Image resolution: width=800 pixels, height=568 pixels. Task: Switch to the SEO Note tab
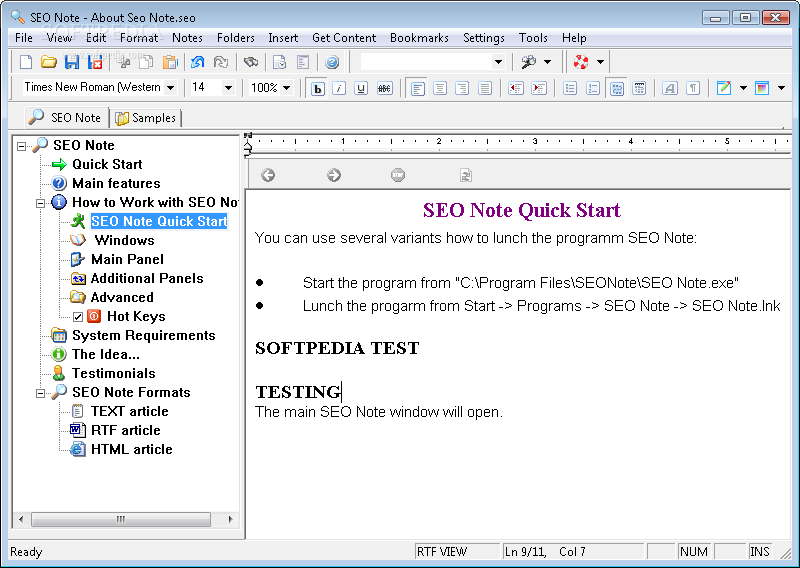[x=66, y=117]
